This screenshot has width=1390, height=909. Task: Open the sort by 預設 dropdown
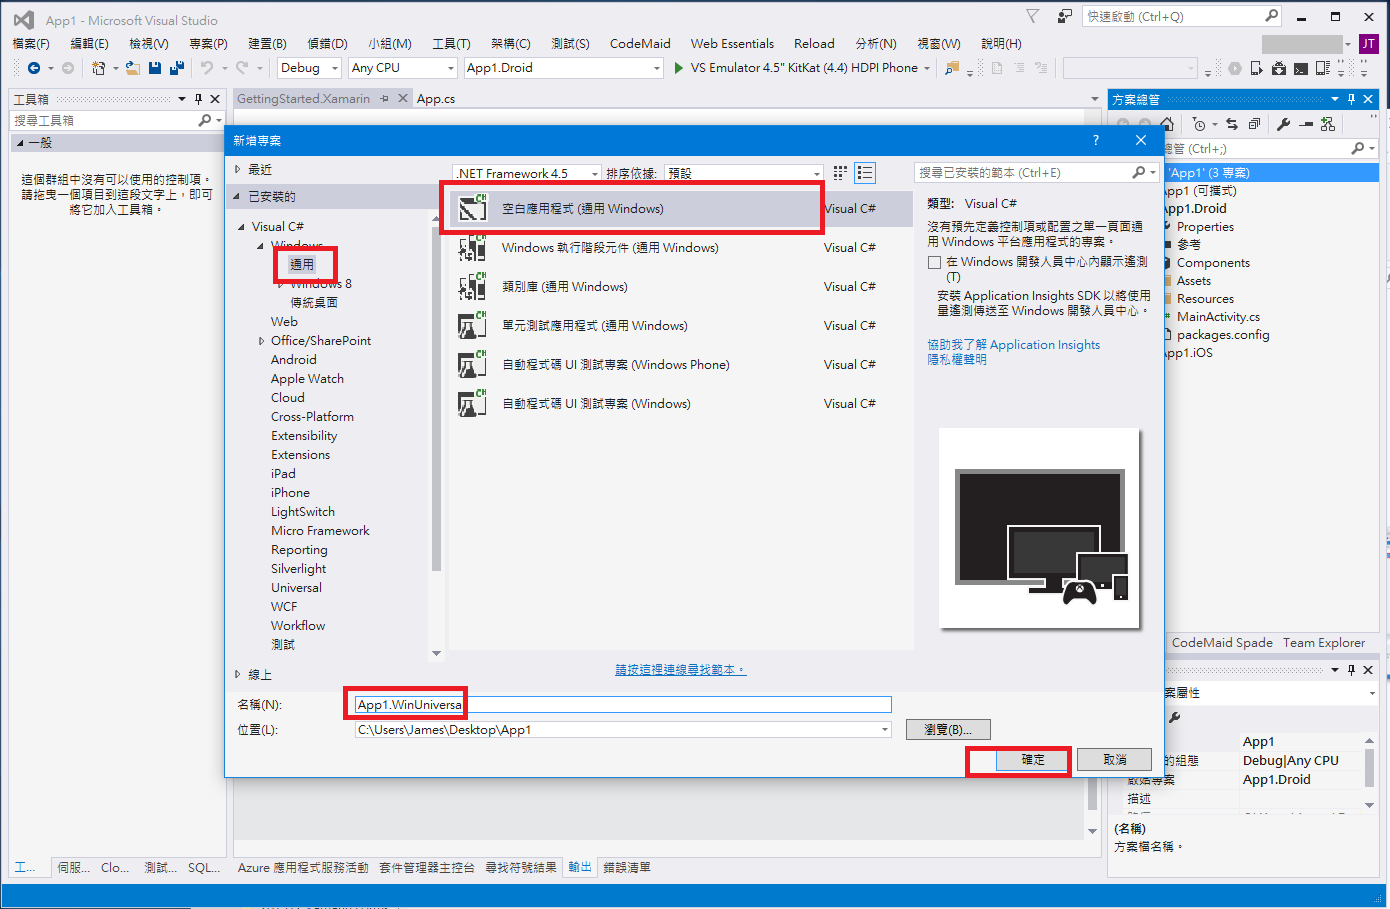point(743,173)
